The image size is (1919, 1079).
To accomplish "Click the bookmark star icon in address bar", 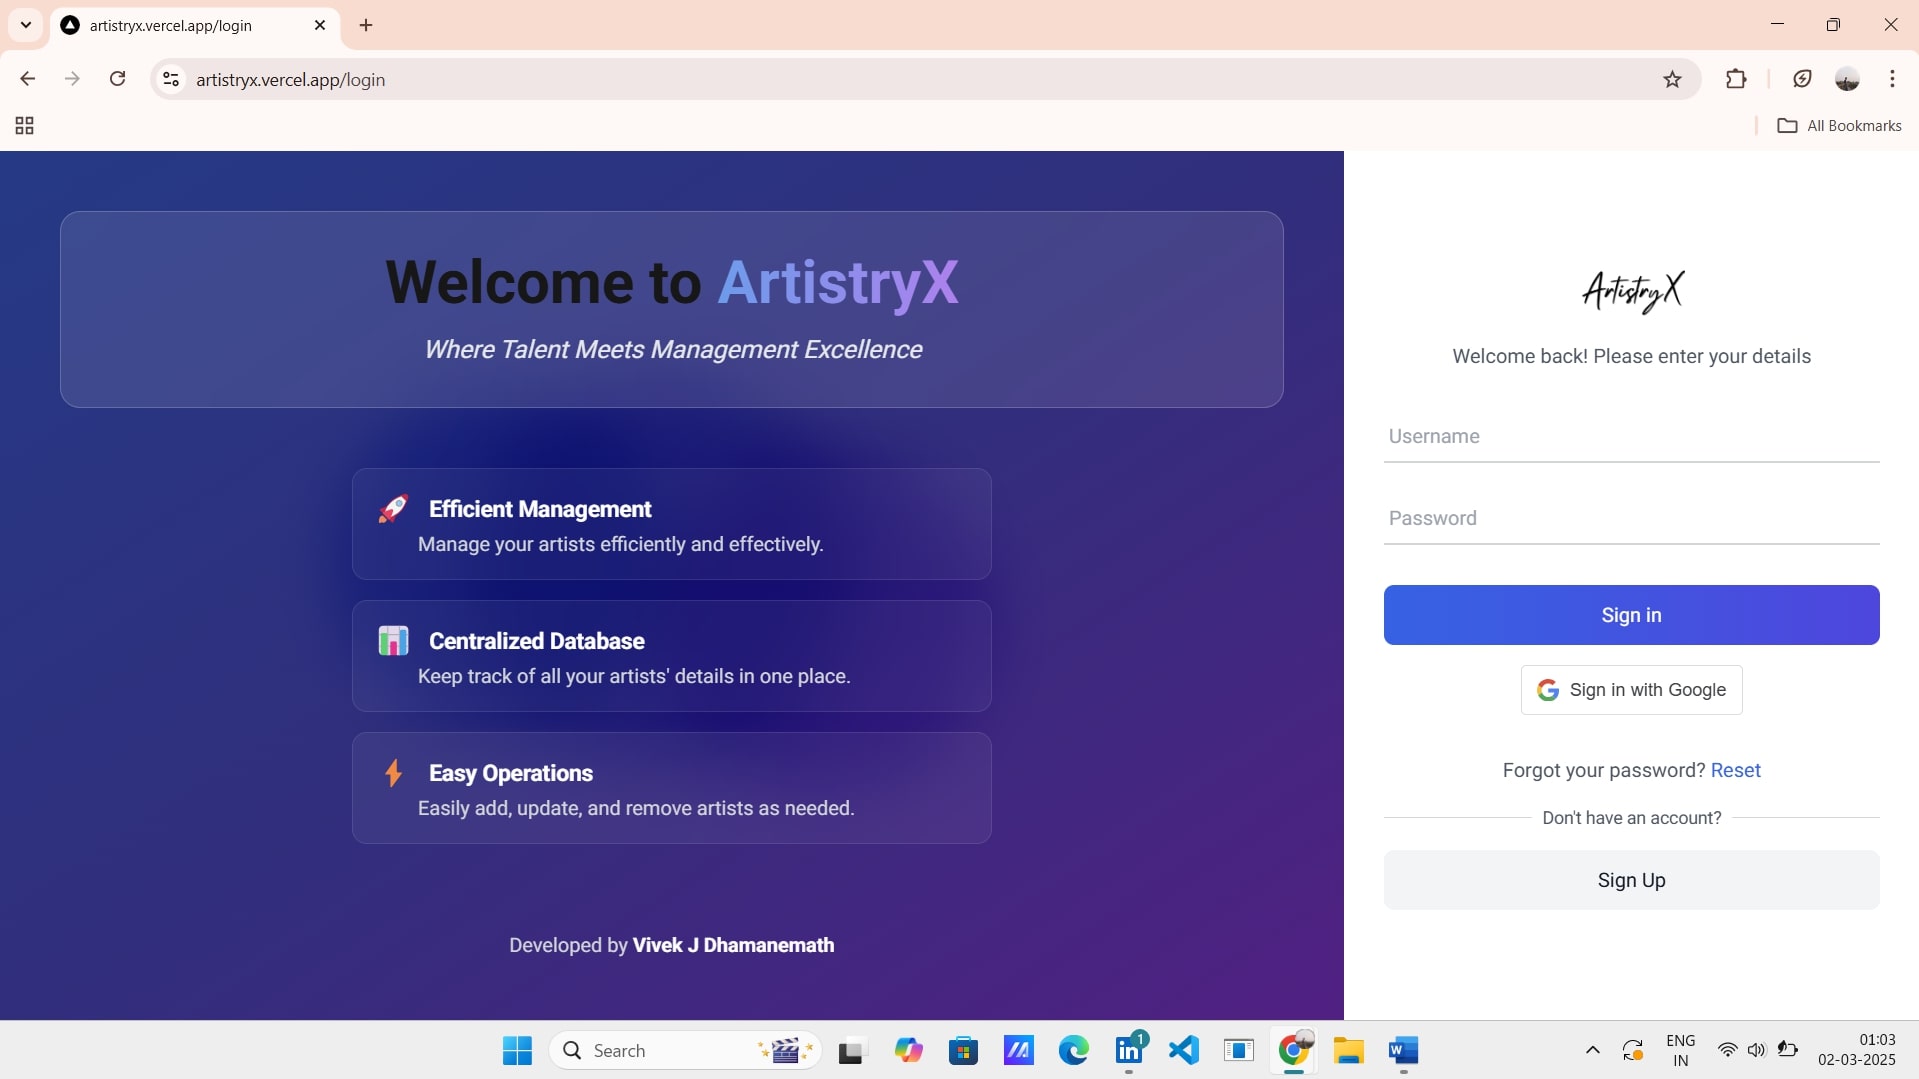I will pyautogui.click(x=1672, y=80).
